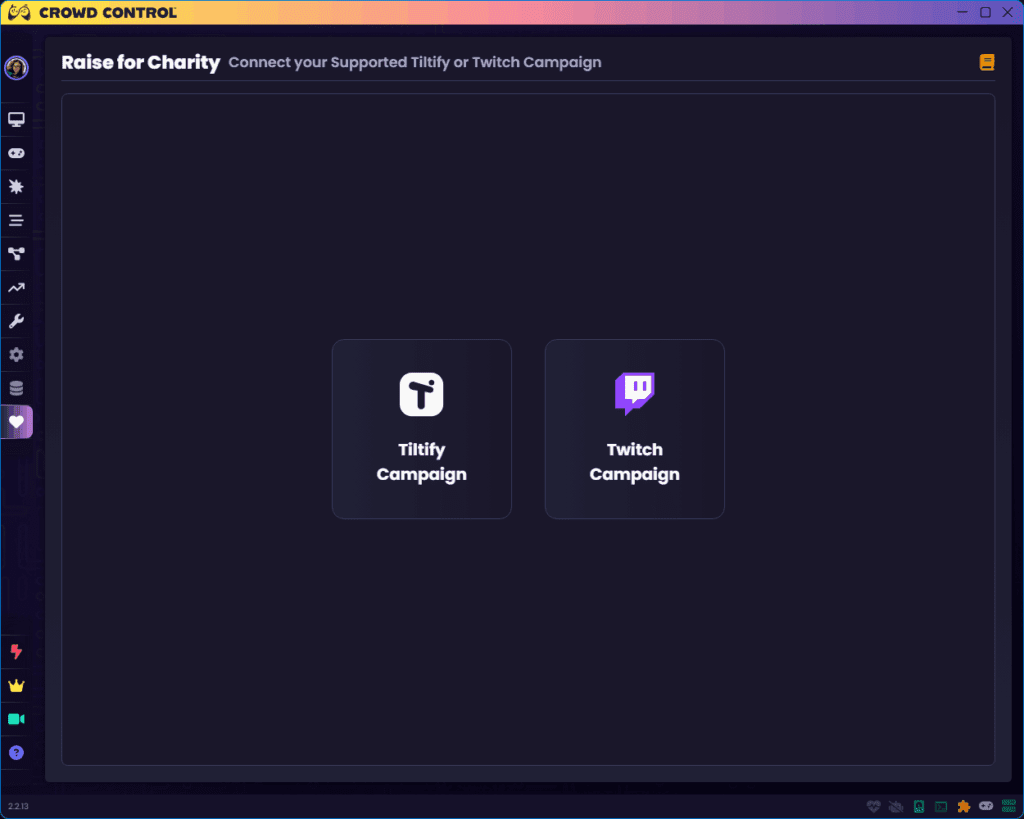Open settings via gear icon
Viewport: 1024px width, 819px height.
point(16,355)
